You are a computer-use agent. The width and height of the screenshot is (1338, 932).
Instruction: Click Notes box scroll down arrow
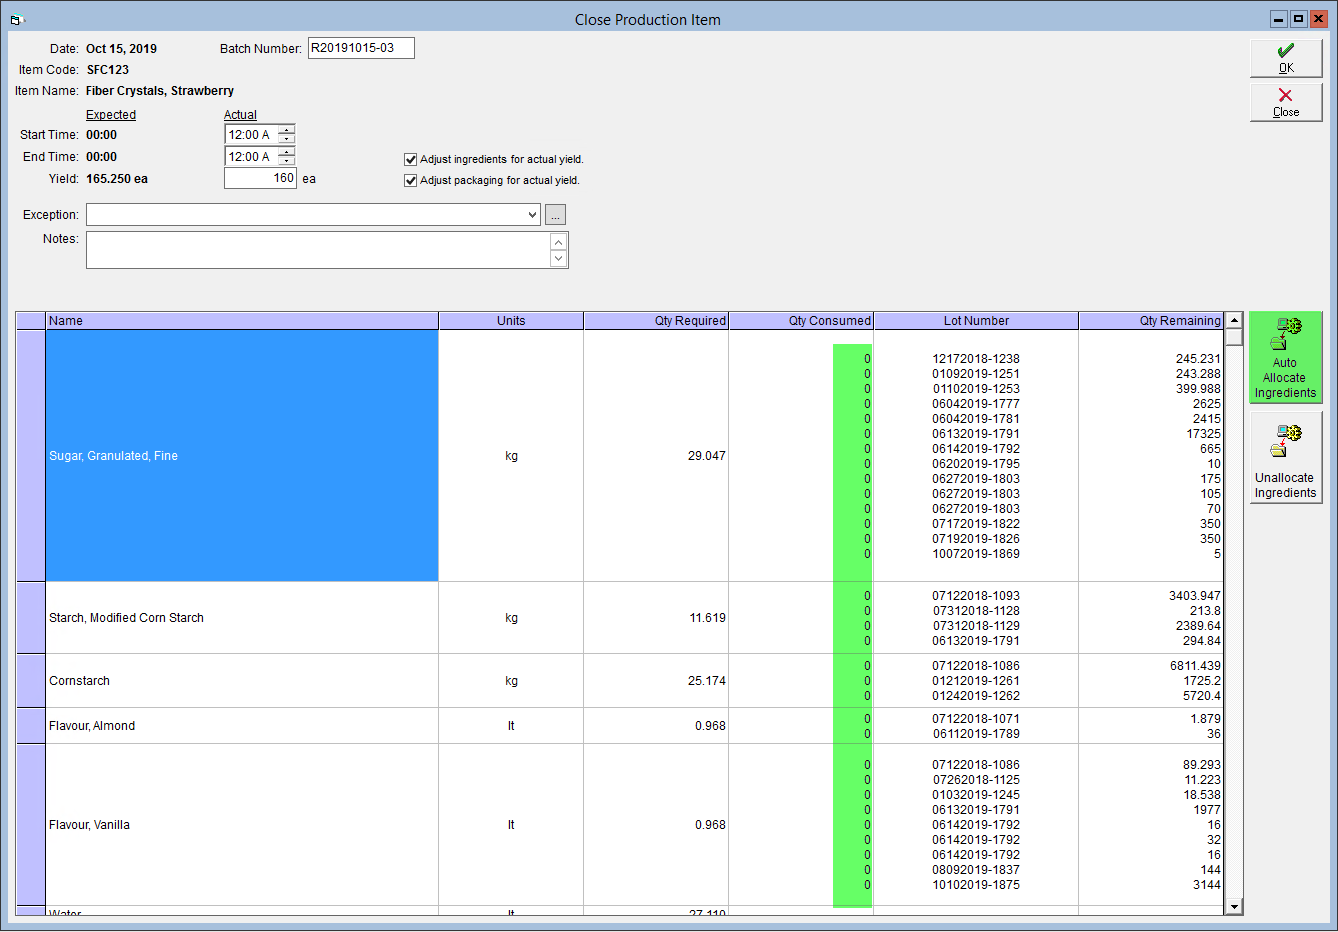[559, 259]
